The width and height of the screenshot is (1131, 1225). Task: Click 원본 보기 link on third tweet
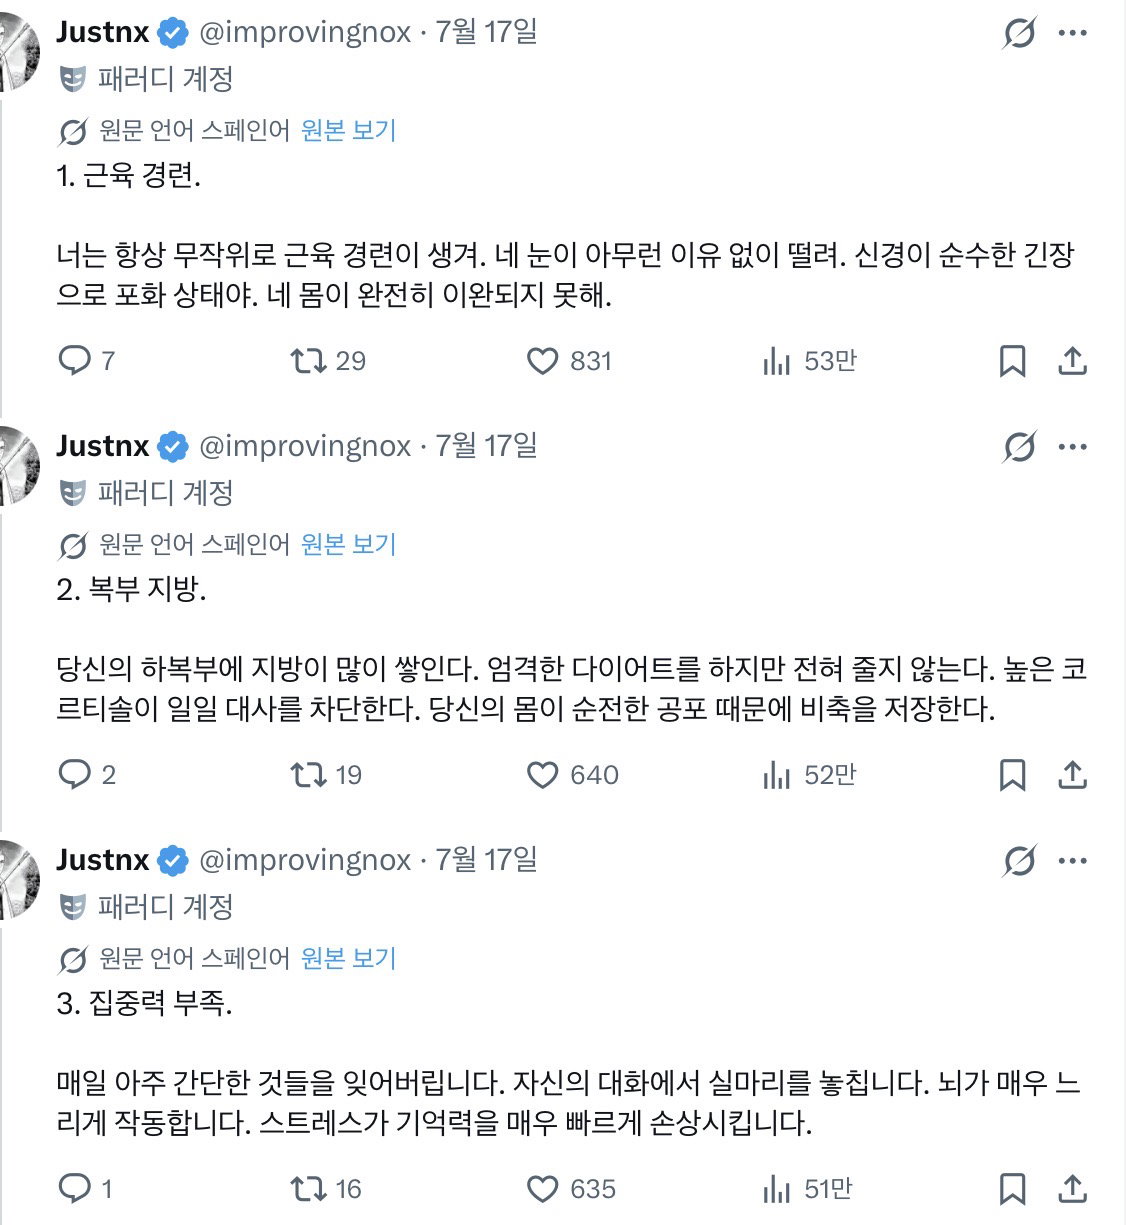(348, 959)
